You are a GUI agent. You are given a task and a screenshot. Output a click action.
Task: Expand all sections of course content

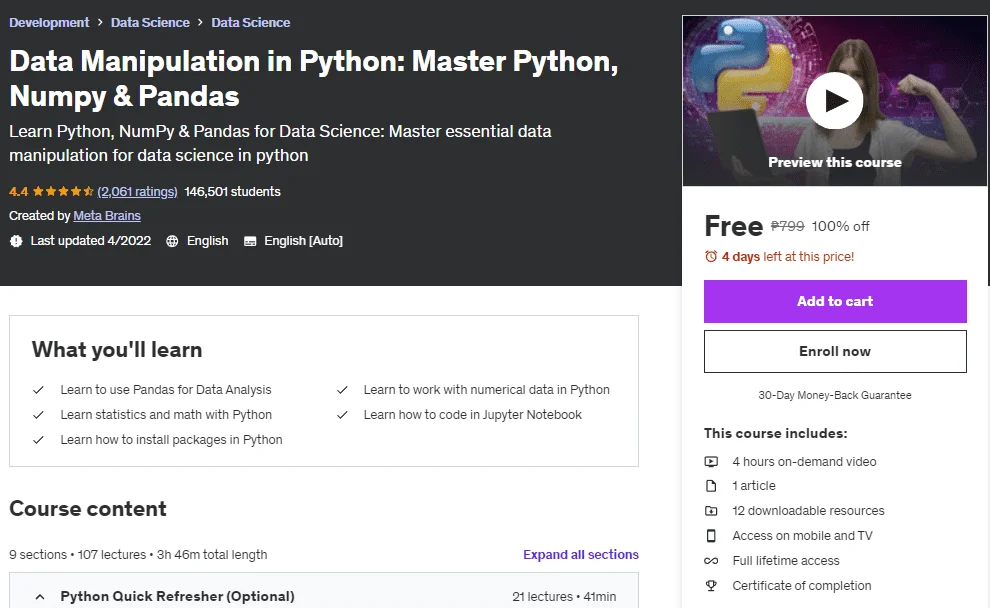point(581,554)
